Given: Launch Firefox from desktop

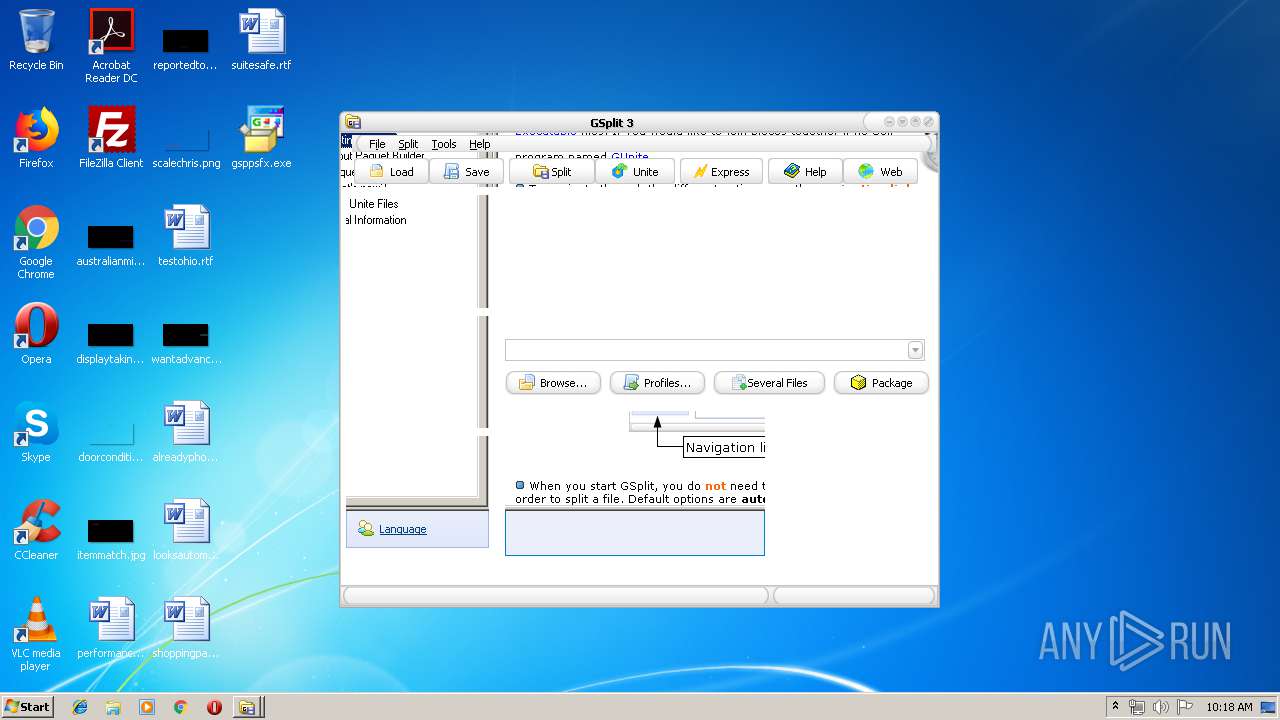Looking at the screenshot, I should (x=36, y=138).
